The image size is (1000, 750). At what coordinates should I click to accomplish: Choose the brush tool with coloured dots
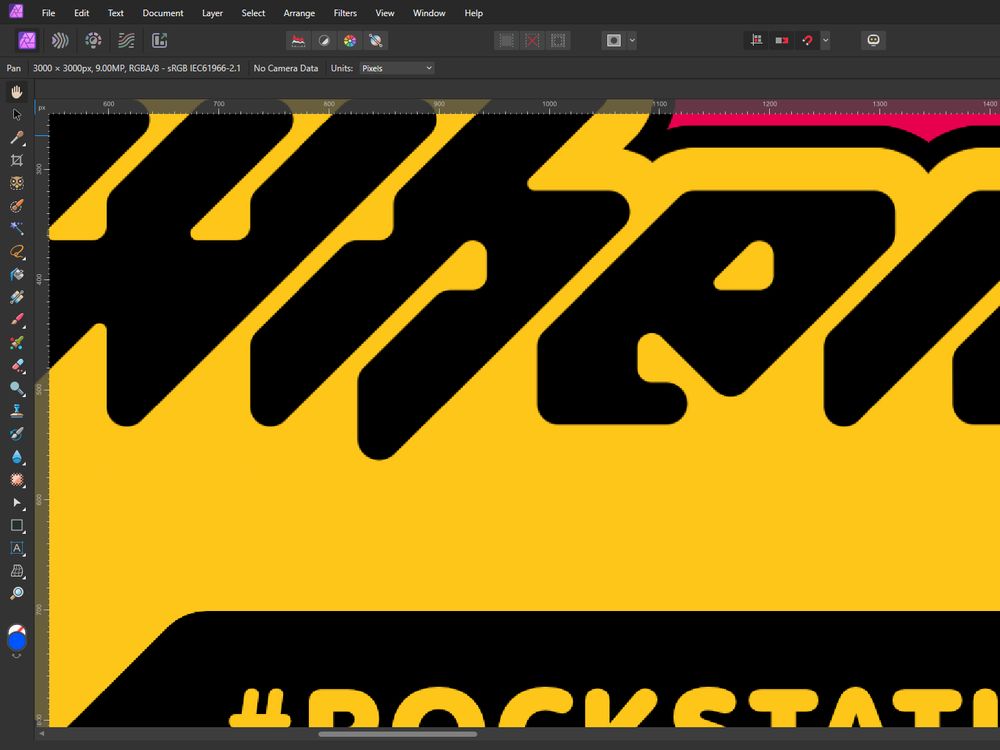point(17,342)
